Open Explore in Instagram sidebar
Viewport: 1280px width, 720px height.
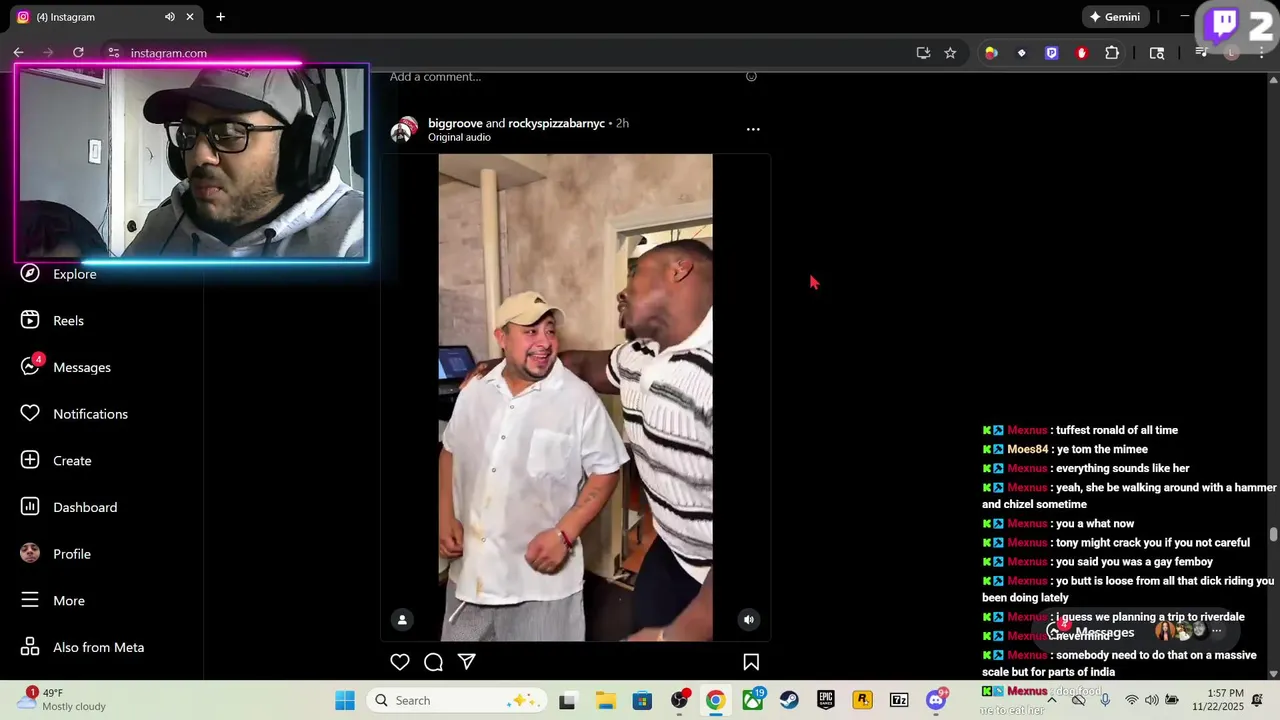pos(59,274)
